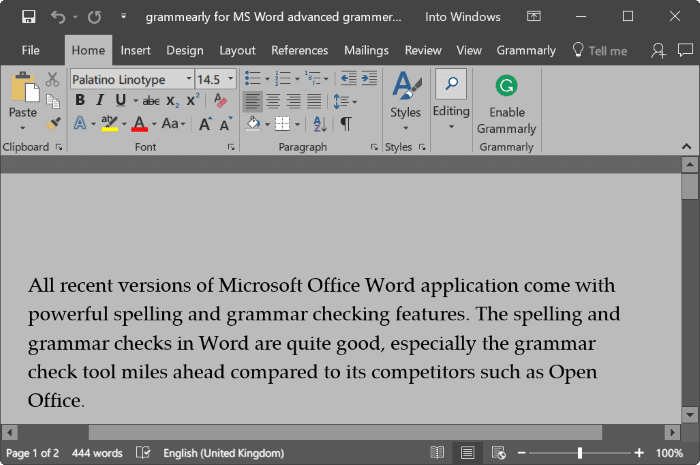The image size is (700, 465).
Task: Activate the Format Painter brush
Action: coord(53,124)
